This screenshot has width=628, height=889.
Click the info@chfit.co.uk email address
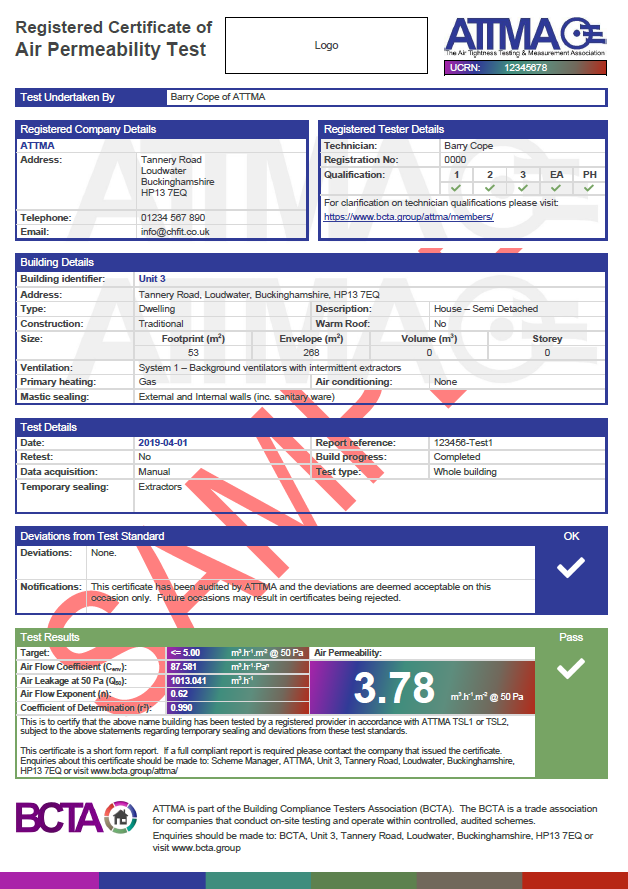coord(175,231)
